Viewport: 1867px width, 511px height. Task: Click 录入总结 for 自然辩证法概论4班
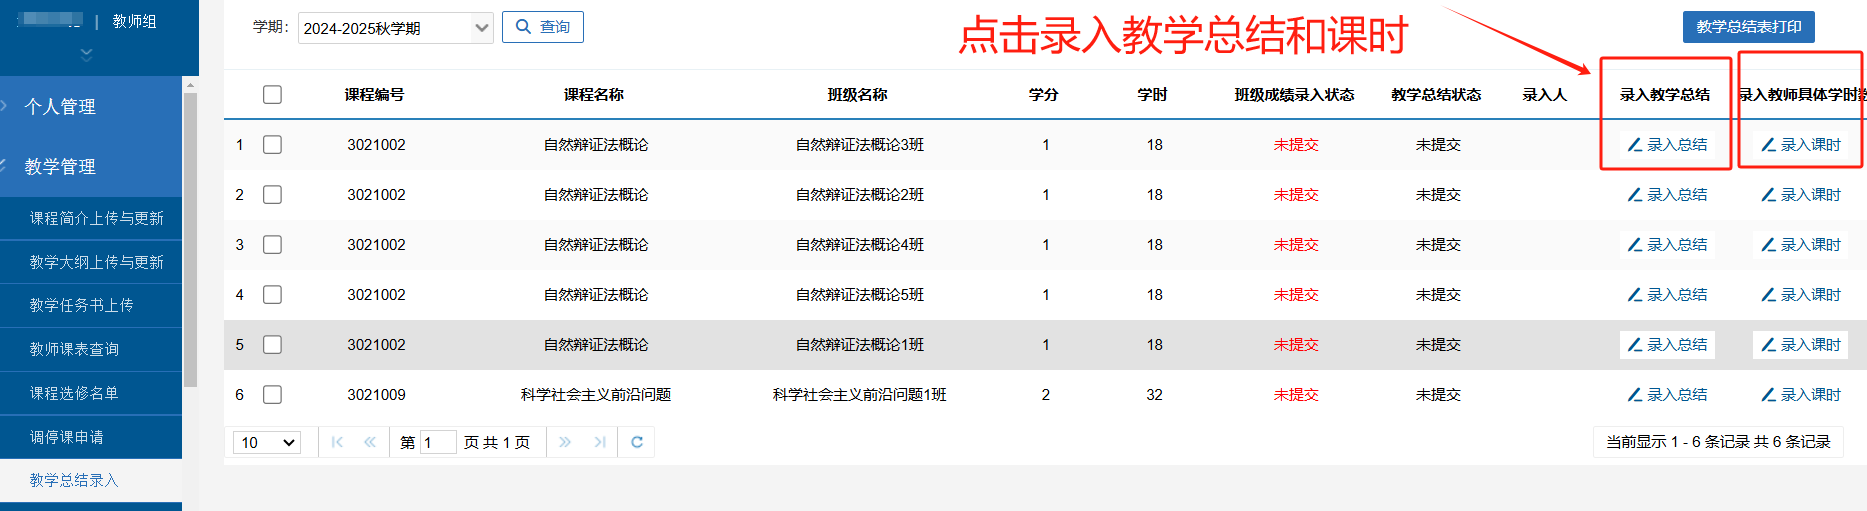click(x=1667, y=245)
